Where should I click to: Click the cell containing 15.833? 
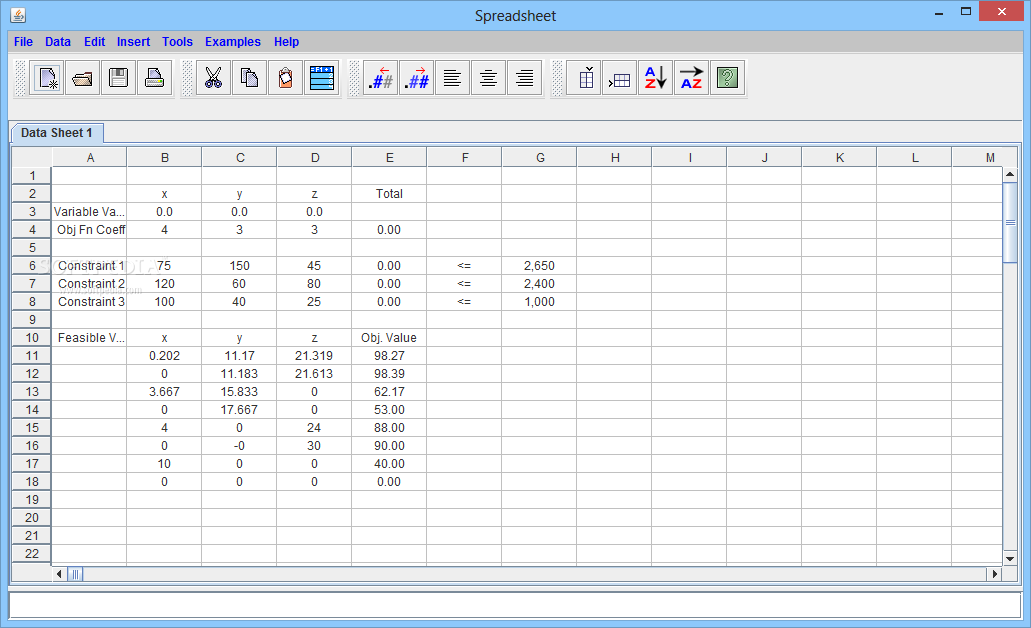tap(239, 392)
